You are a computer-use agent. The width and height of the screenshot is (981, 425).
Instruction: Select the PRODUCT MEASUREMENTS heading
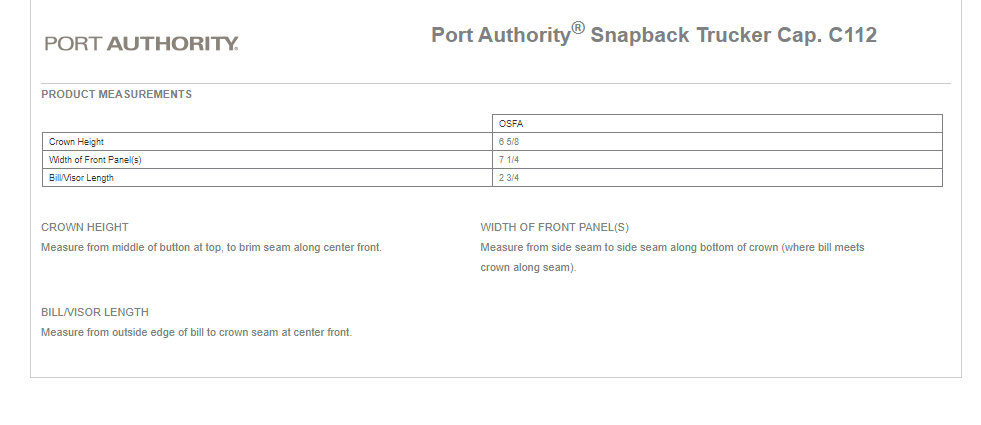coord(116,94)
